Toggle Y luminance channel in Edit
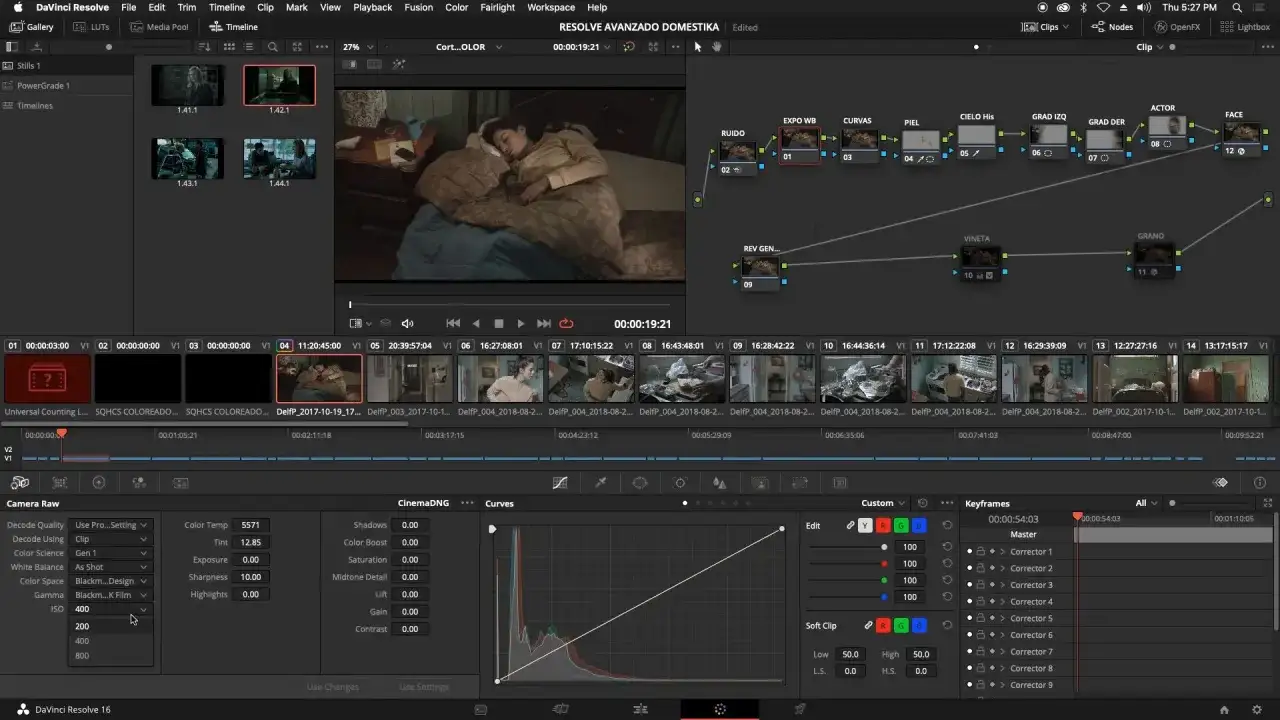The width and height of the screenshot is (1280, 720). (865, 525)
